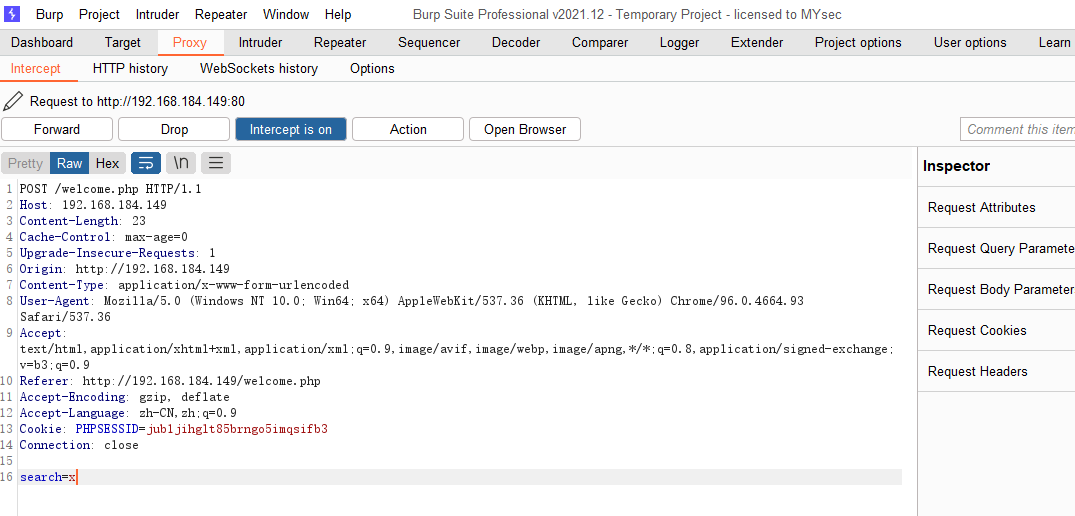Click the User-Agent header line
The width and height of the screenshot is (1075, 516).
[x=412, y=309]
